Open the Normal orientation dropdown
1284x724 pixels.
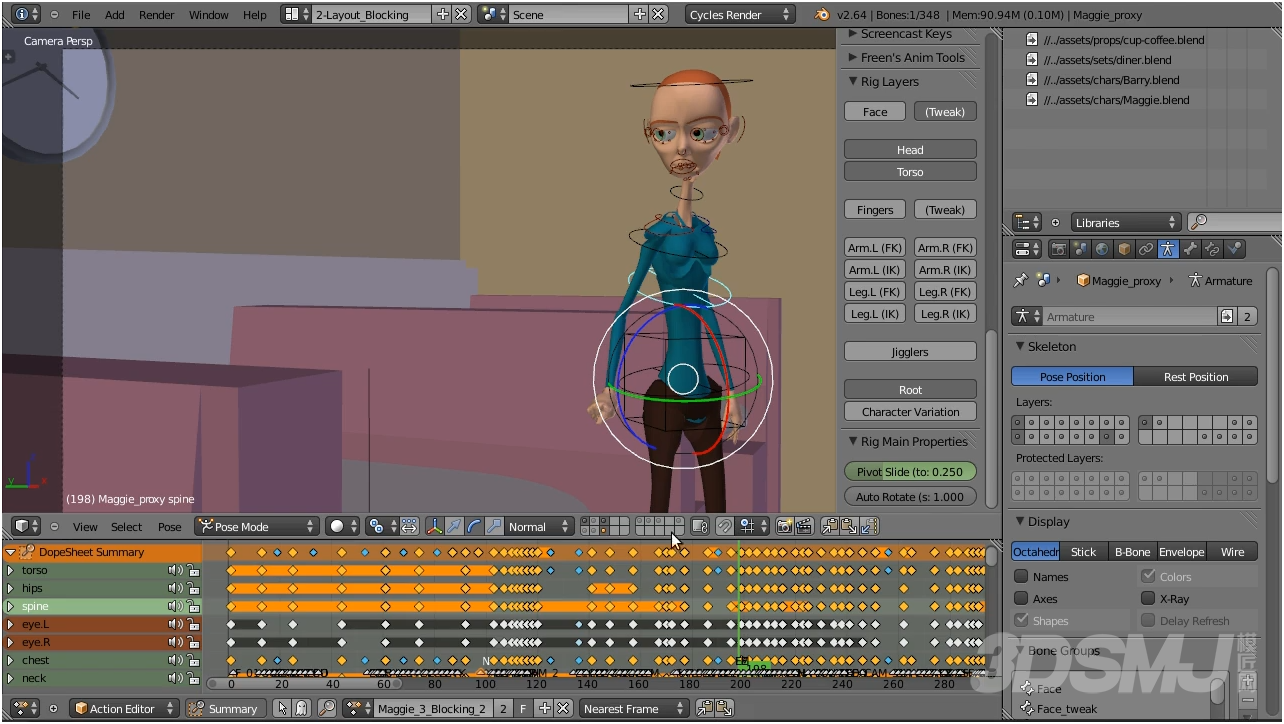[x=539, y=526]
